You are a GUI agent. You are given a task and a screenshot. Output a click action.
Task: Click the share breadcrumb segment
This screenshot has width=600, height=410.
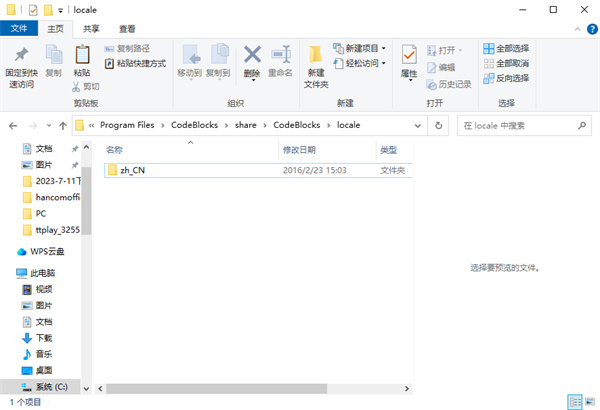[x=246, y=125]
